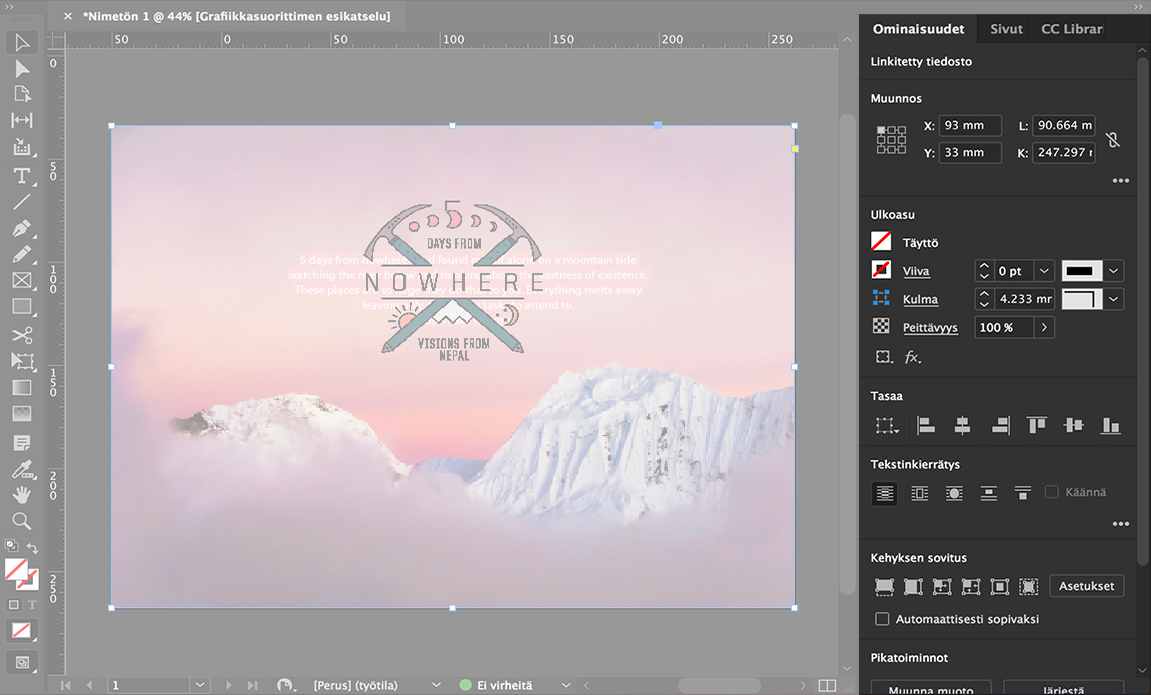Image resolution: width=1151 pixels, height=695 pixels.
Task: Select the Rectangle Frame tool
Action: pos(21,281)
